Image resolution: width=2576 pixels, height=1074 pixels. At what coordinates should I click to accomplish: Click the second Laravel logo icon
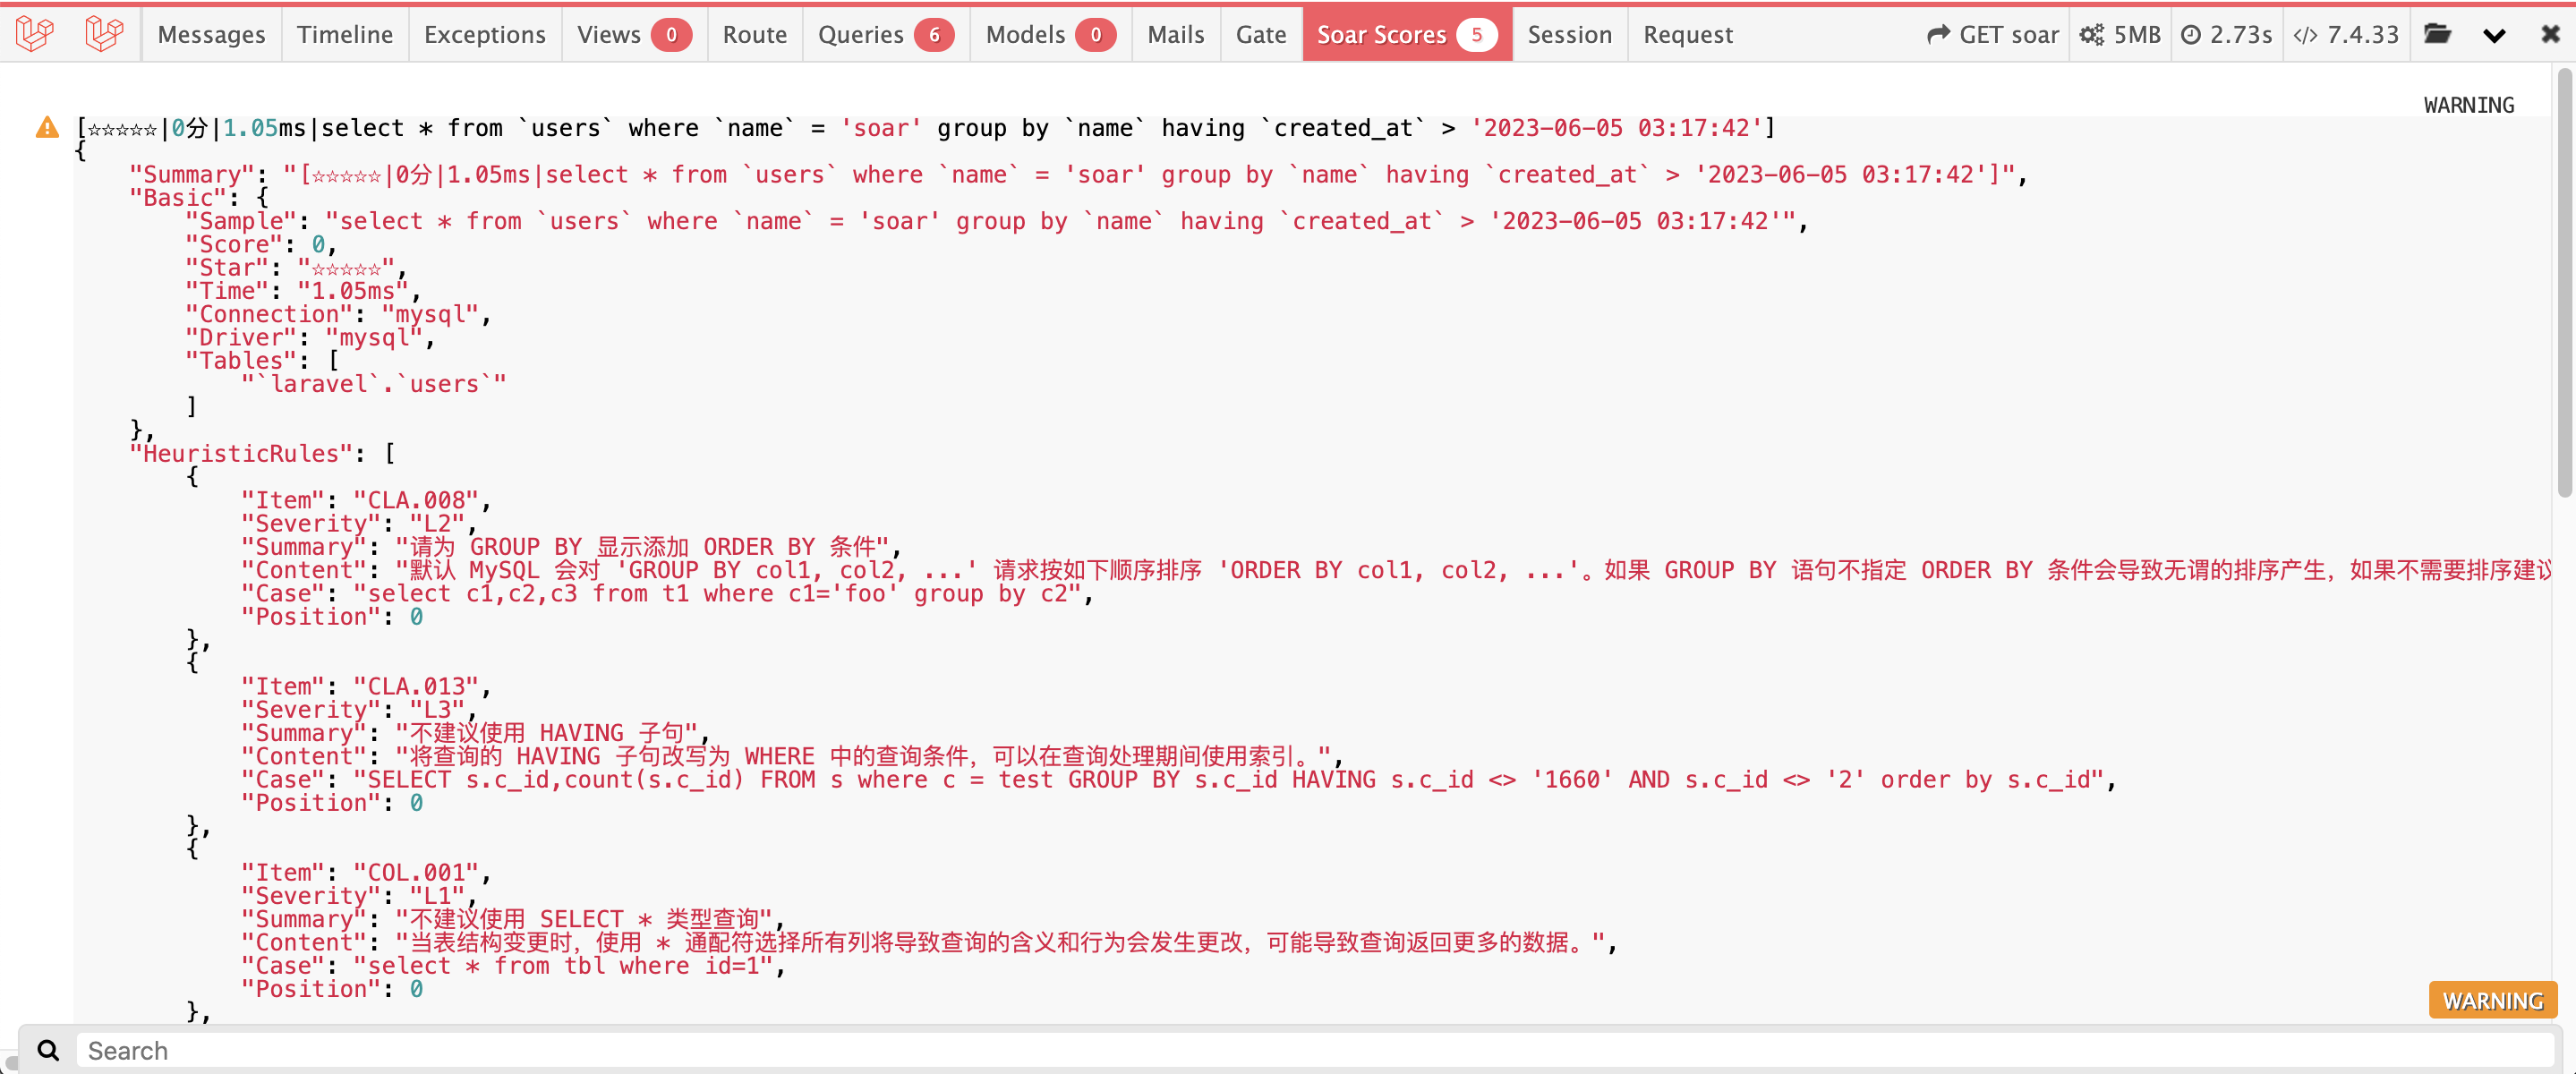[104, 34]
